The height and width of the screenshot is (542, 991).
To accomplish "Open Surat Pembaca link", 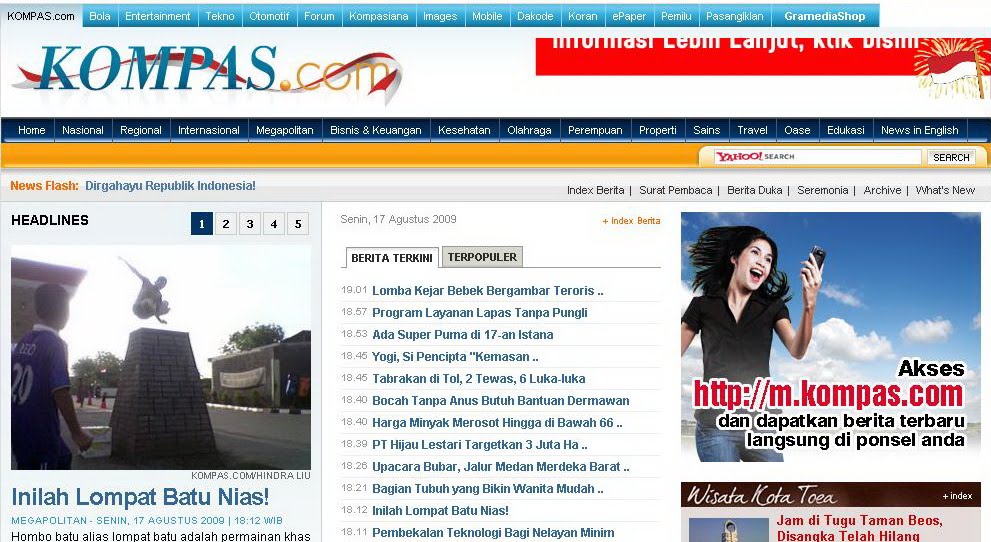I will pyautogui.click(x=676, y=190).
